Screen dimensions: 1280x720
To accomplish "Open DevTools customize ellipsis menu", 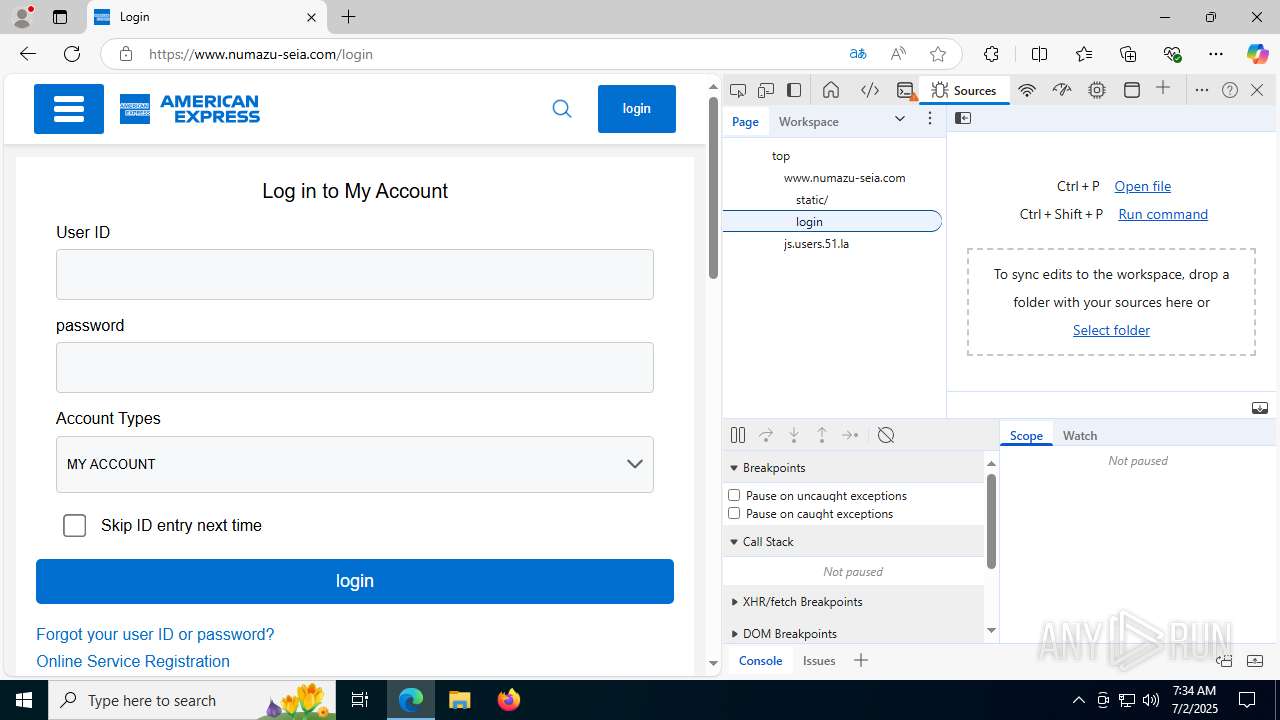I will [x=1202, y=90].
